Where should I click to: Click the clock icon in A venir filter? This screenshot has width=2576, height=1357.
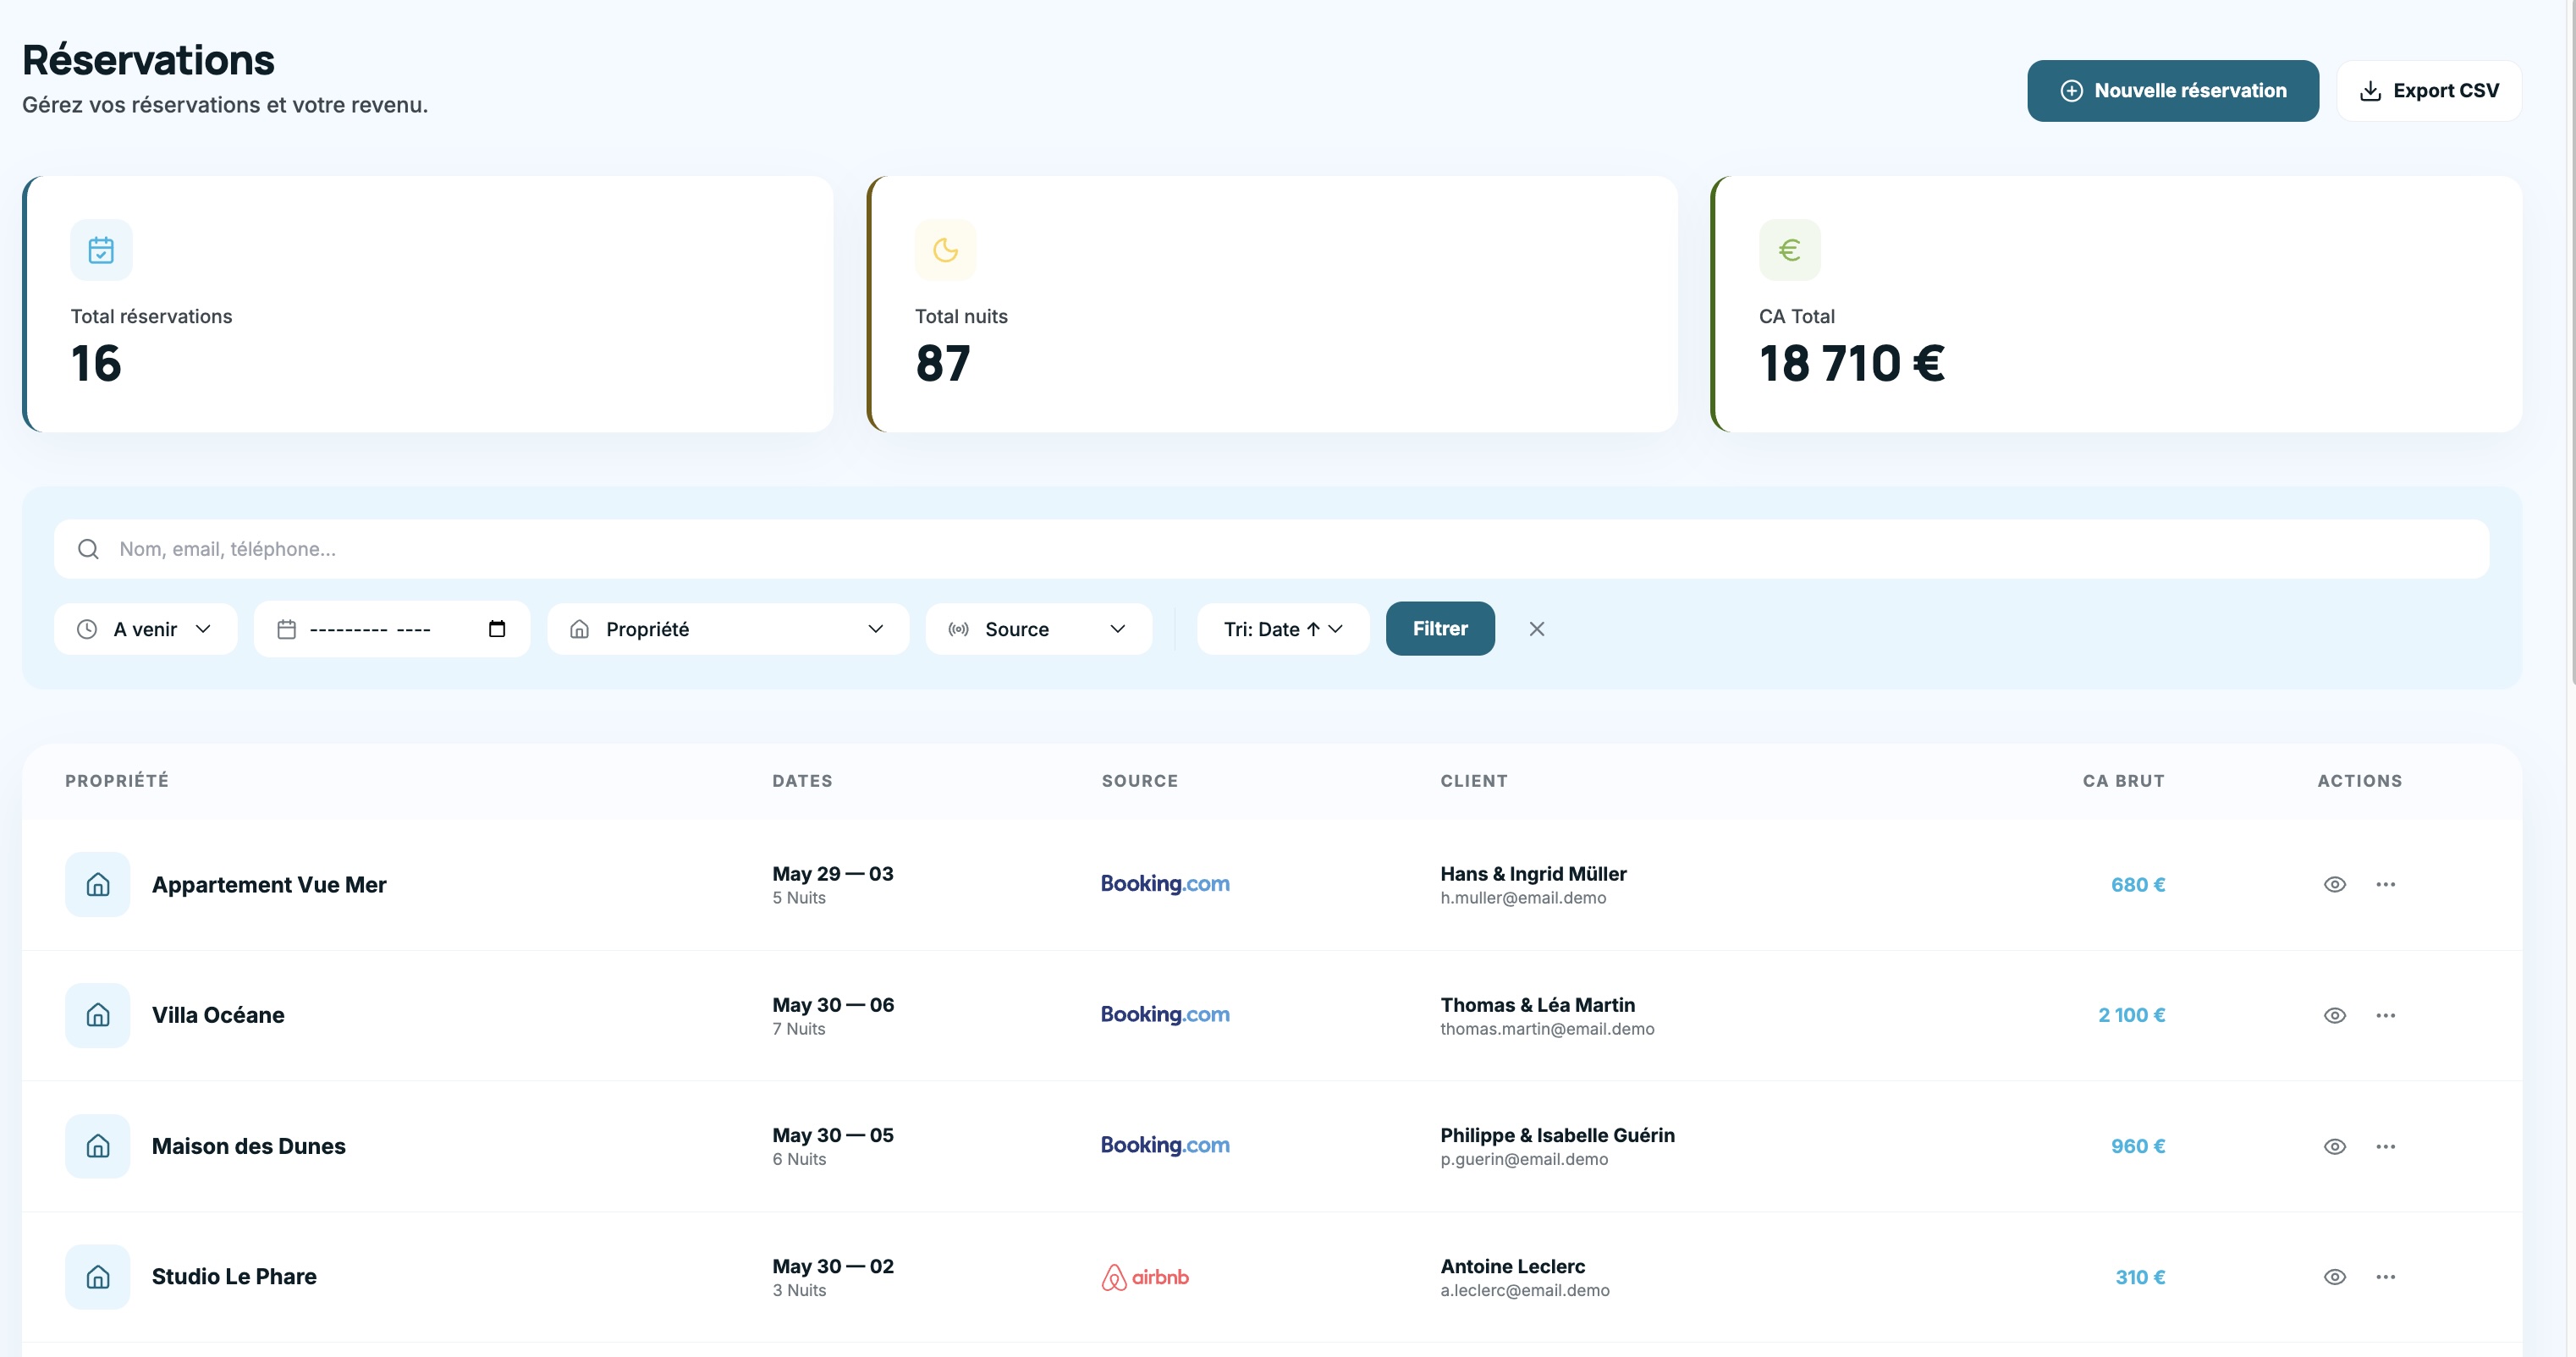click(87, 629)
